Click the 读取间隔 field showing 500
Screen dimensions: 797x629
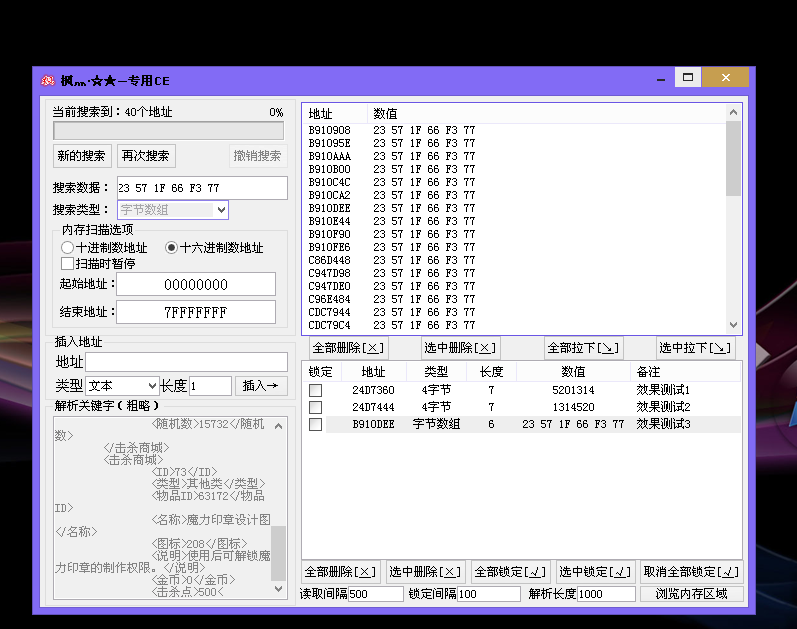click(x=376, y=594)
